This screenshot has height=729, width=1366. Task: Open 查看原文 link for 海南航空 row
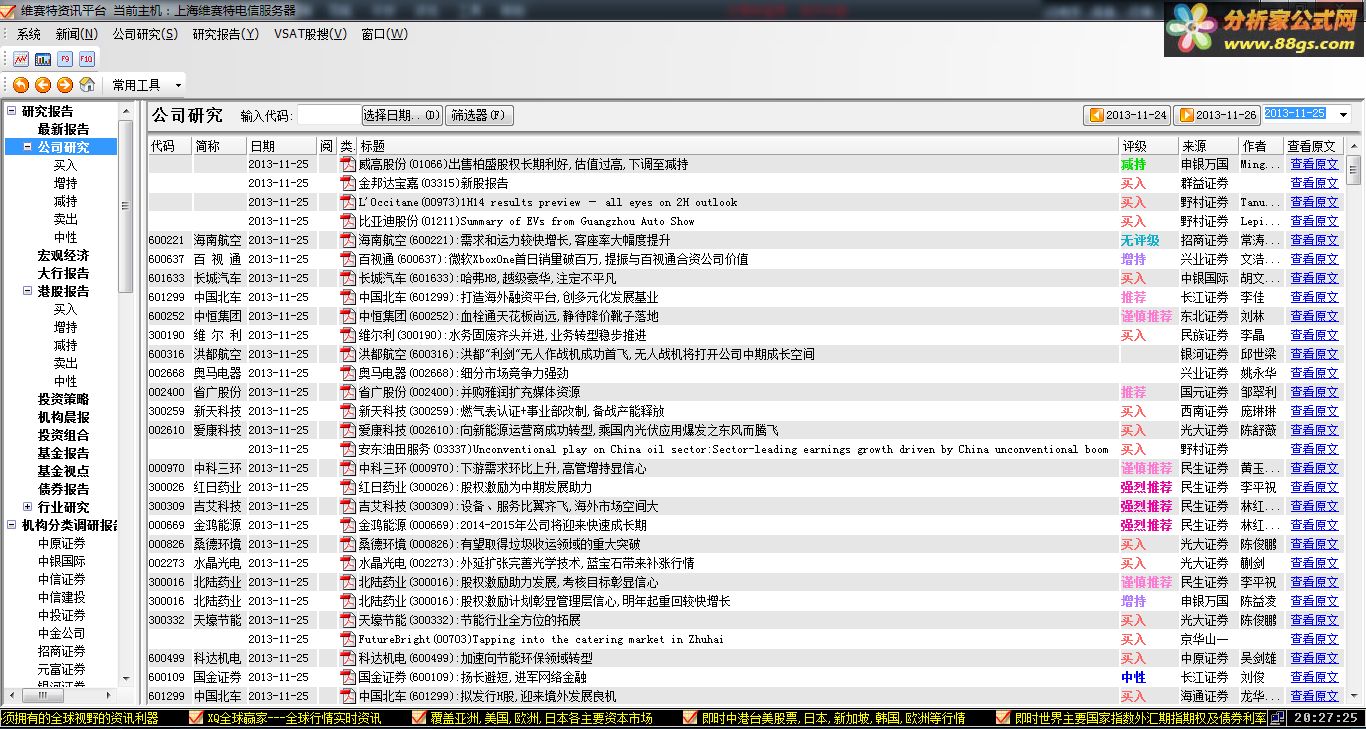tap(1314, 240)
